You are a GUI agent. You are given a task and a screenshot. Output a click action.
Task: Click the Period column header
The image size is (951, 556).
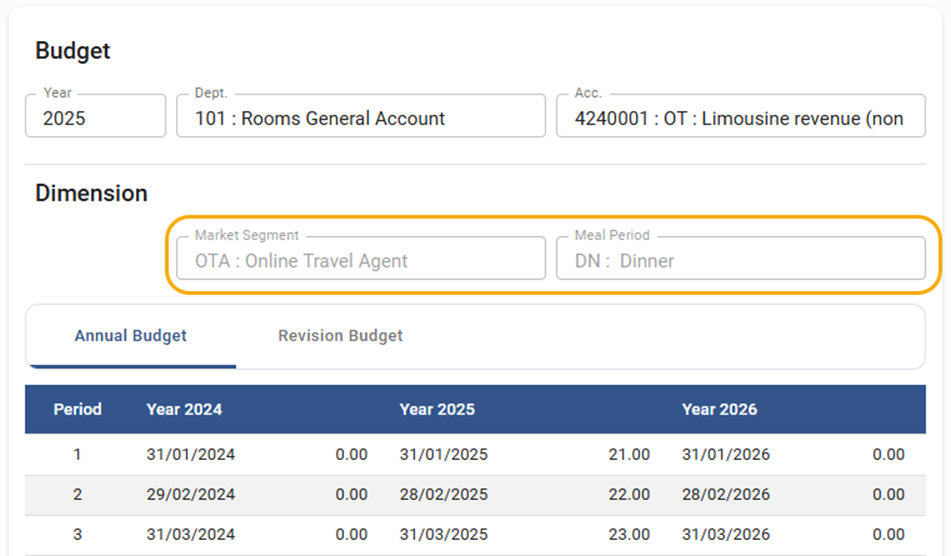(77, 409)
